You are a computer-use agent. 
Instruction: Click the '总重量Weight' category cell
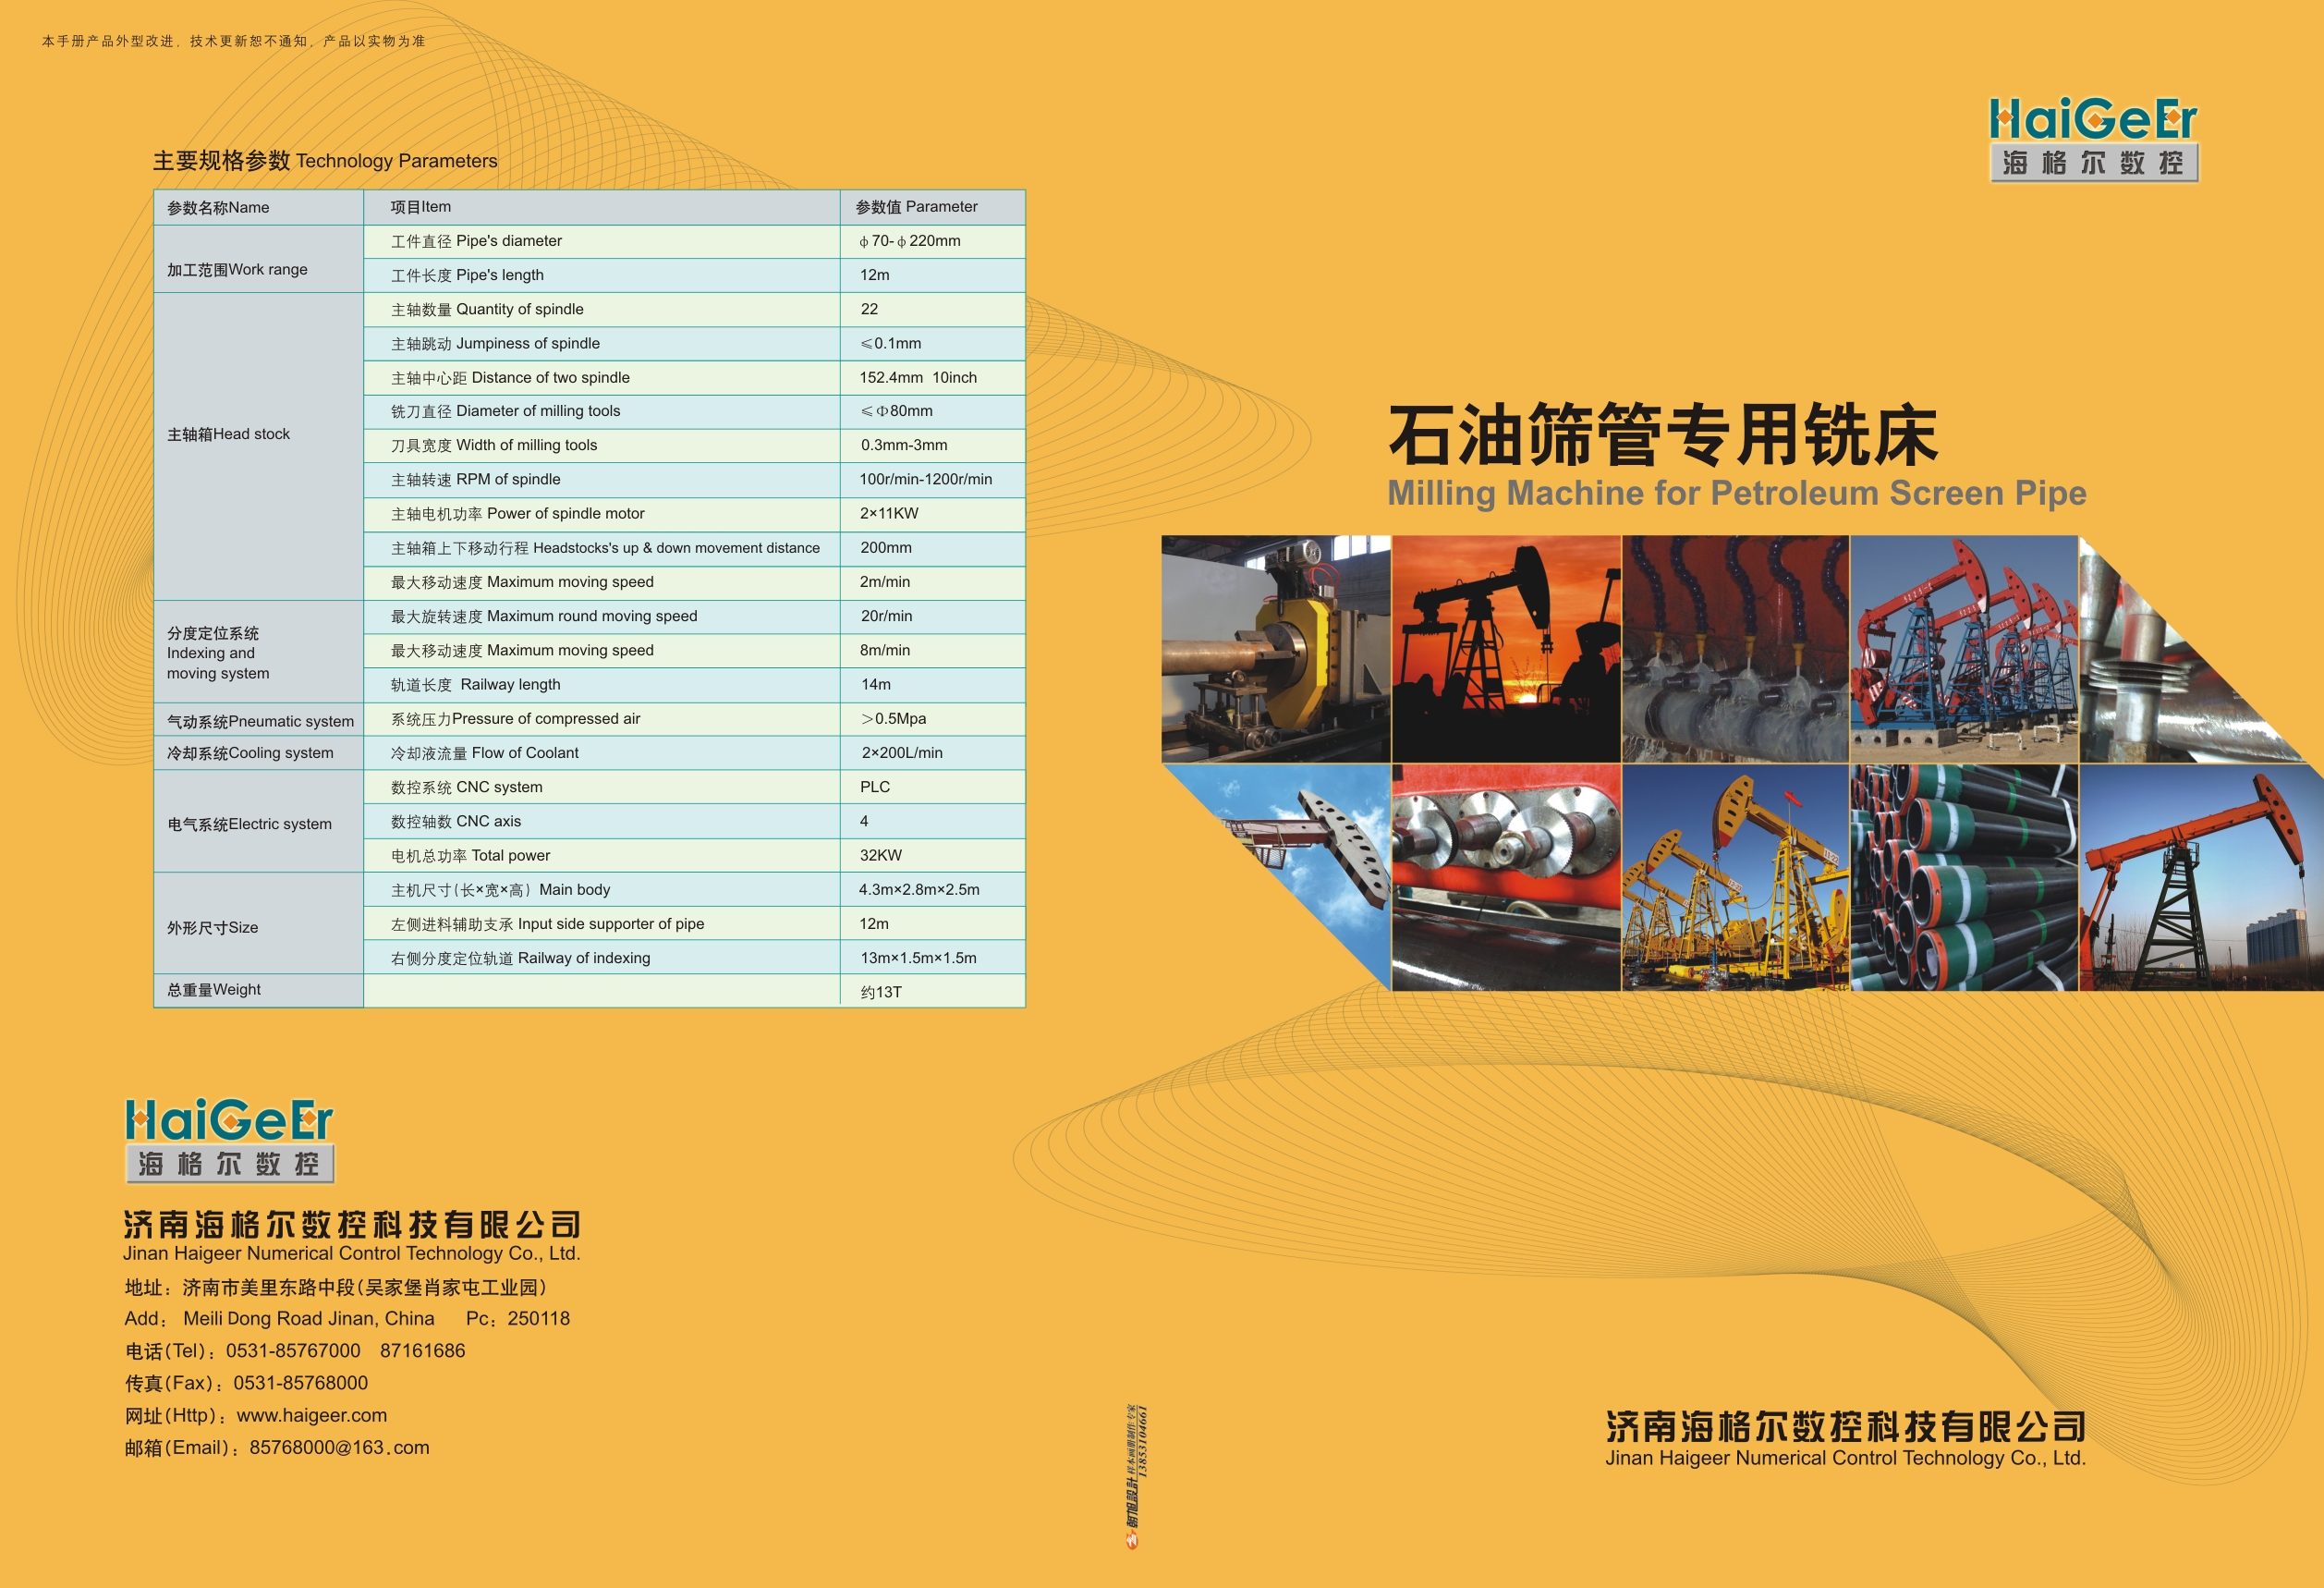[259, 990]
